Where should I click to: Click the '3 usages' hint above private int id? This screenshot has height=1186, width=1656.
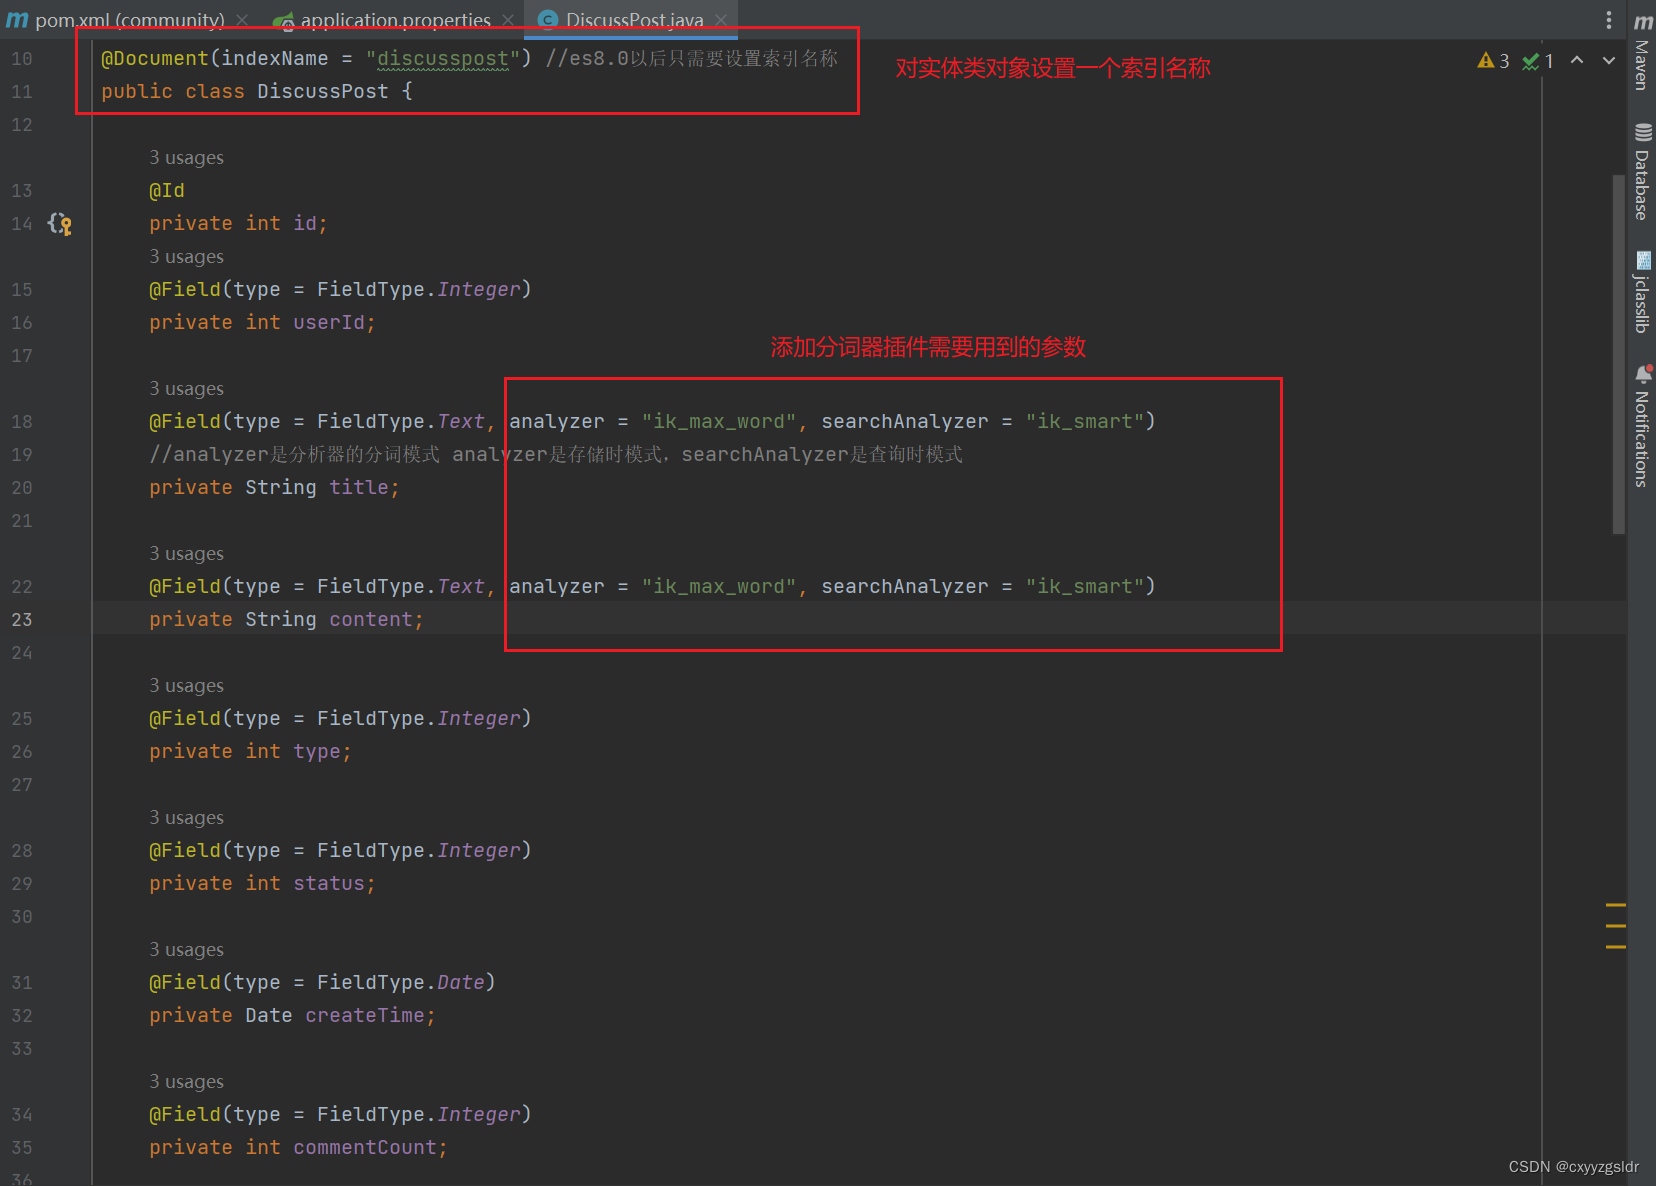click(x=186, y=157)
